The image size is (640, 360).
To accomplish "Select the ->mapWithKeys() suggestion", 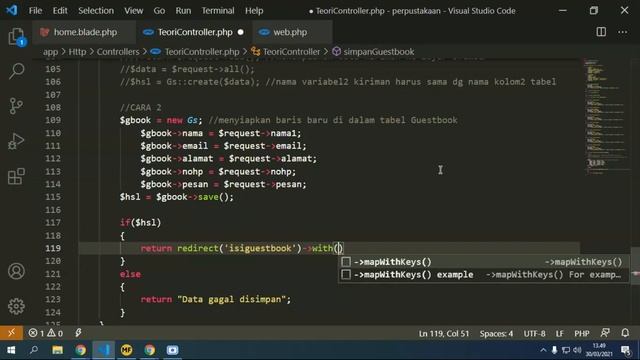I will 483,262.
